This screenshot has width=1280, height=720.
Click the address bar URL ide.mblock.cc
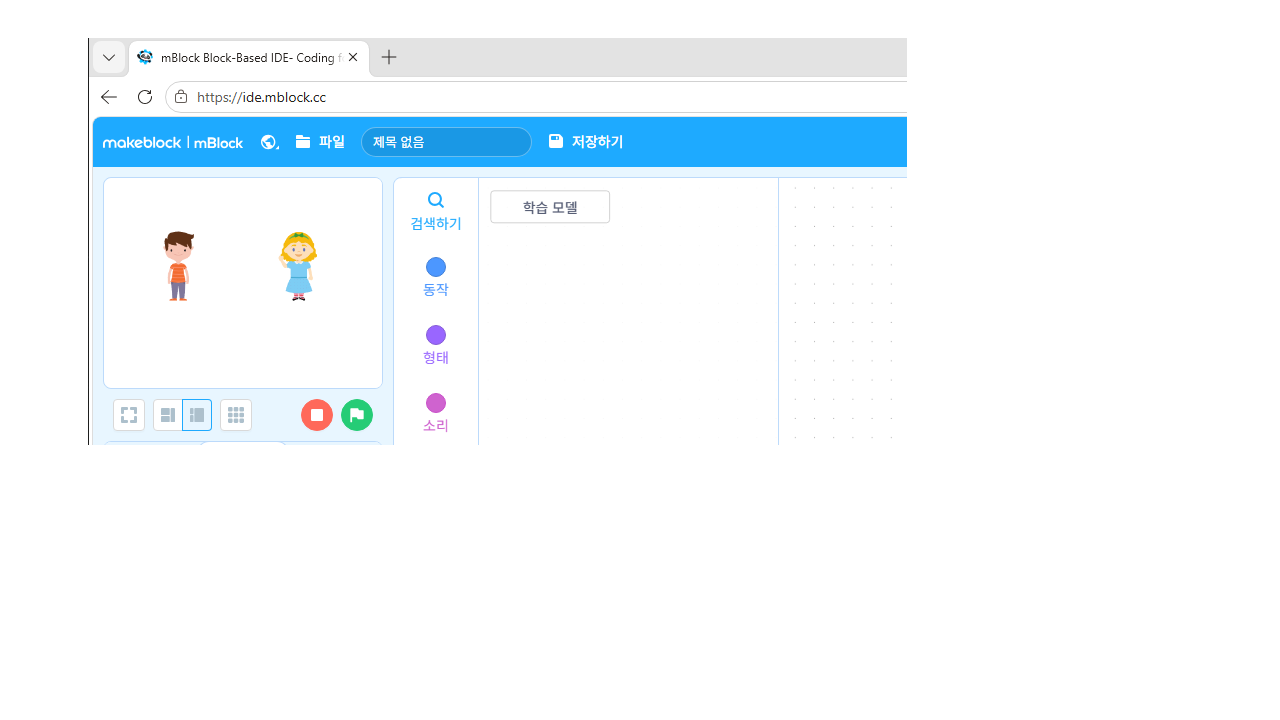click(262, 97)
